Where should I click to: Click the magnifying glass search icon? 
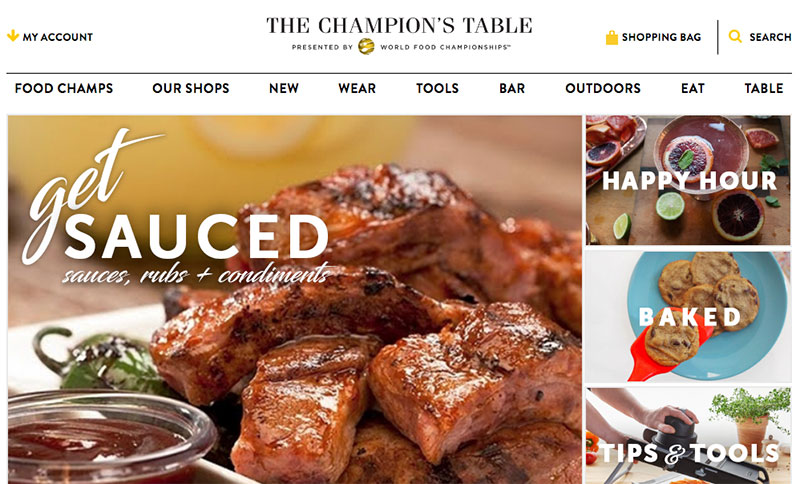click(x=735, y=36)
